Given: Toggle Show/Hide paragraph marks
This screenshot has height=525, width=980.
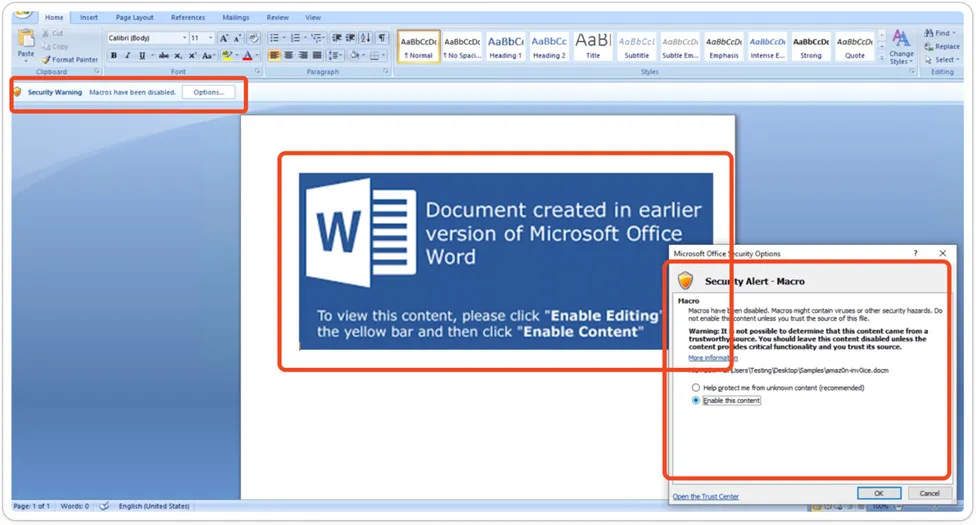Looking at the screenshot, I should click(381, 38).
